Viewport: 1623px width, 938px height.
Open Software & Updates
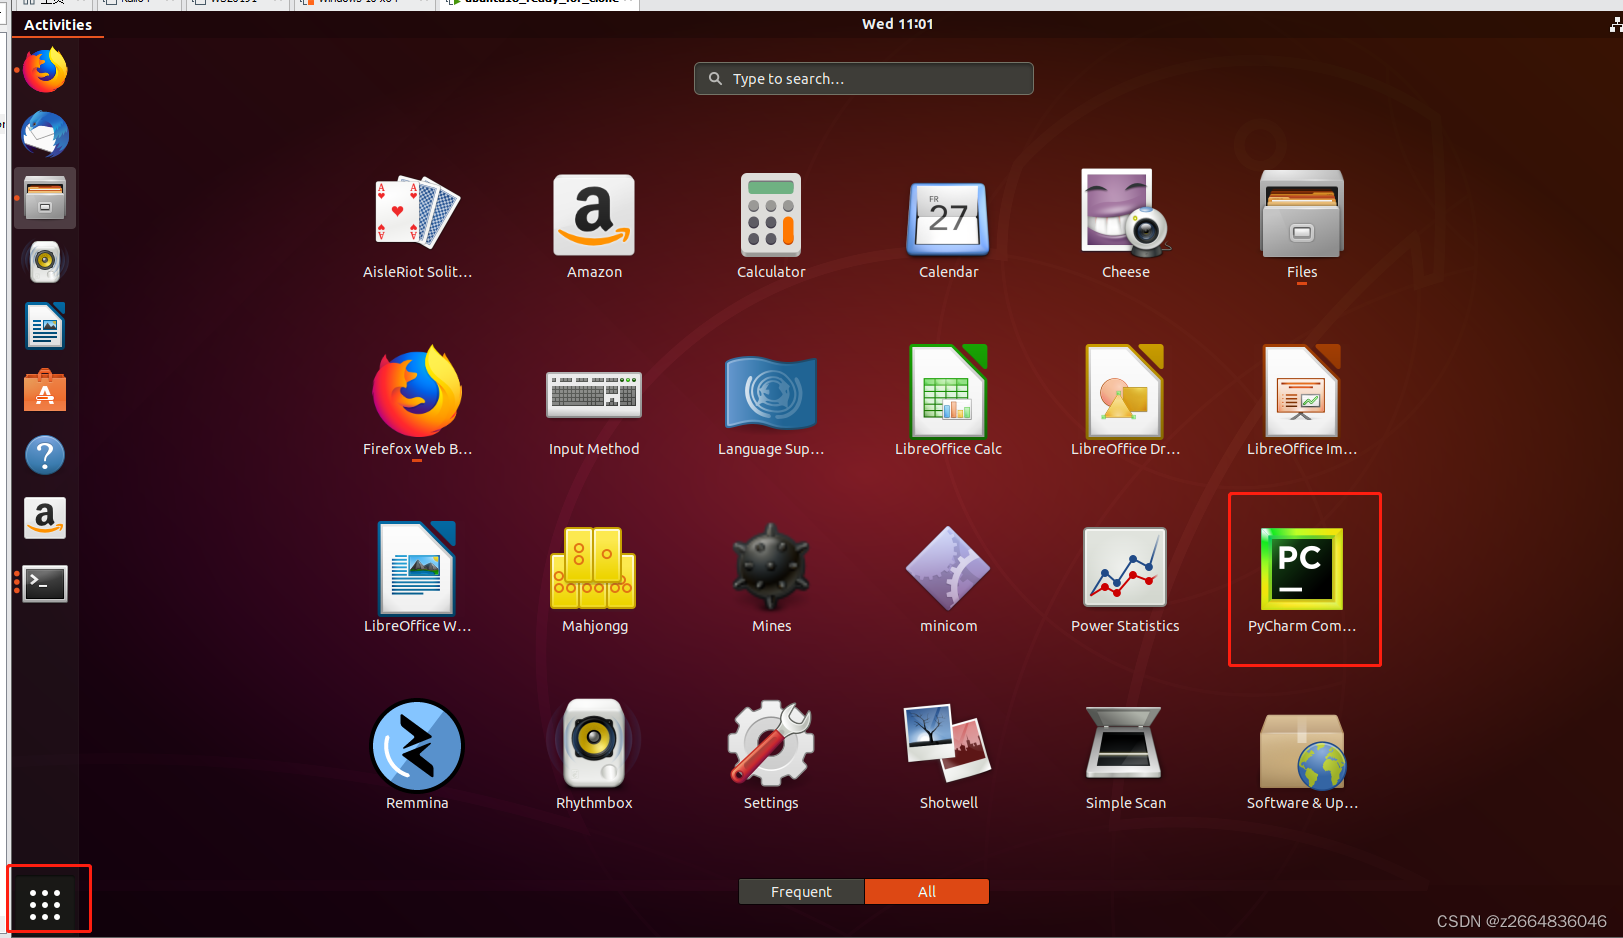coord(1302,756)
